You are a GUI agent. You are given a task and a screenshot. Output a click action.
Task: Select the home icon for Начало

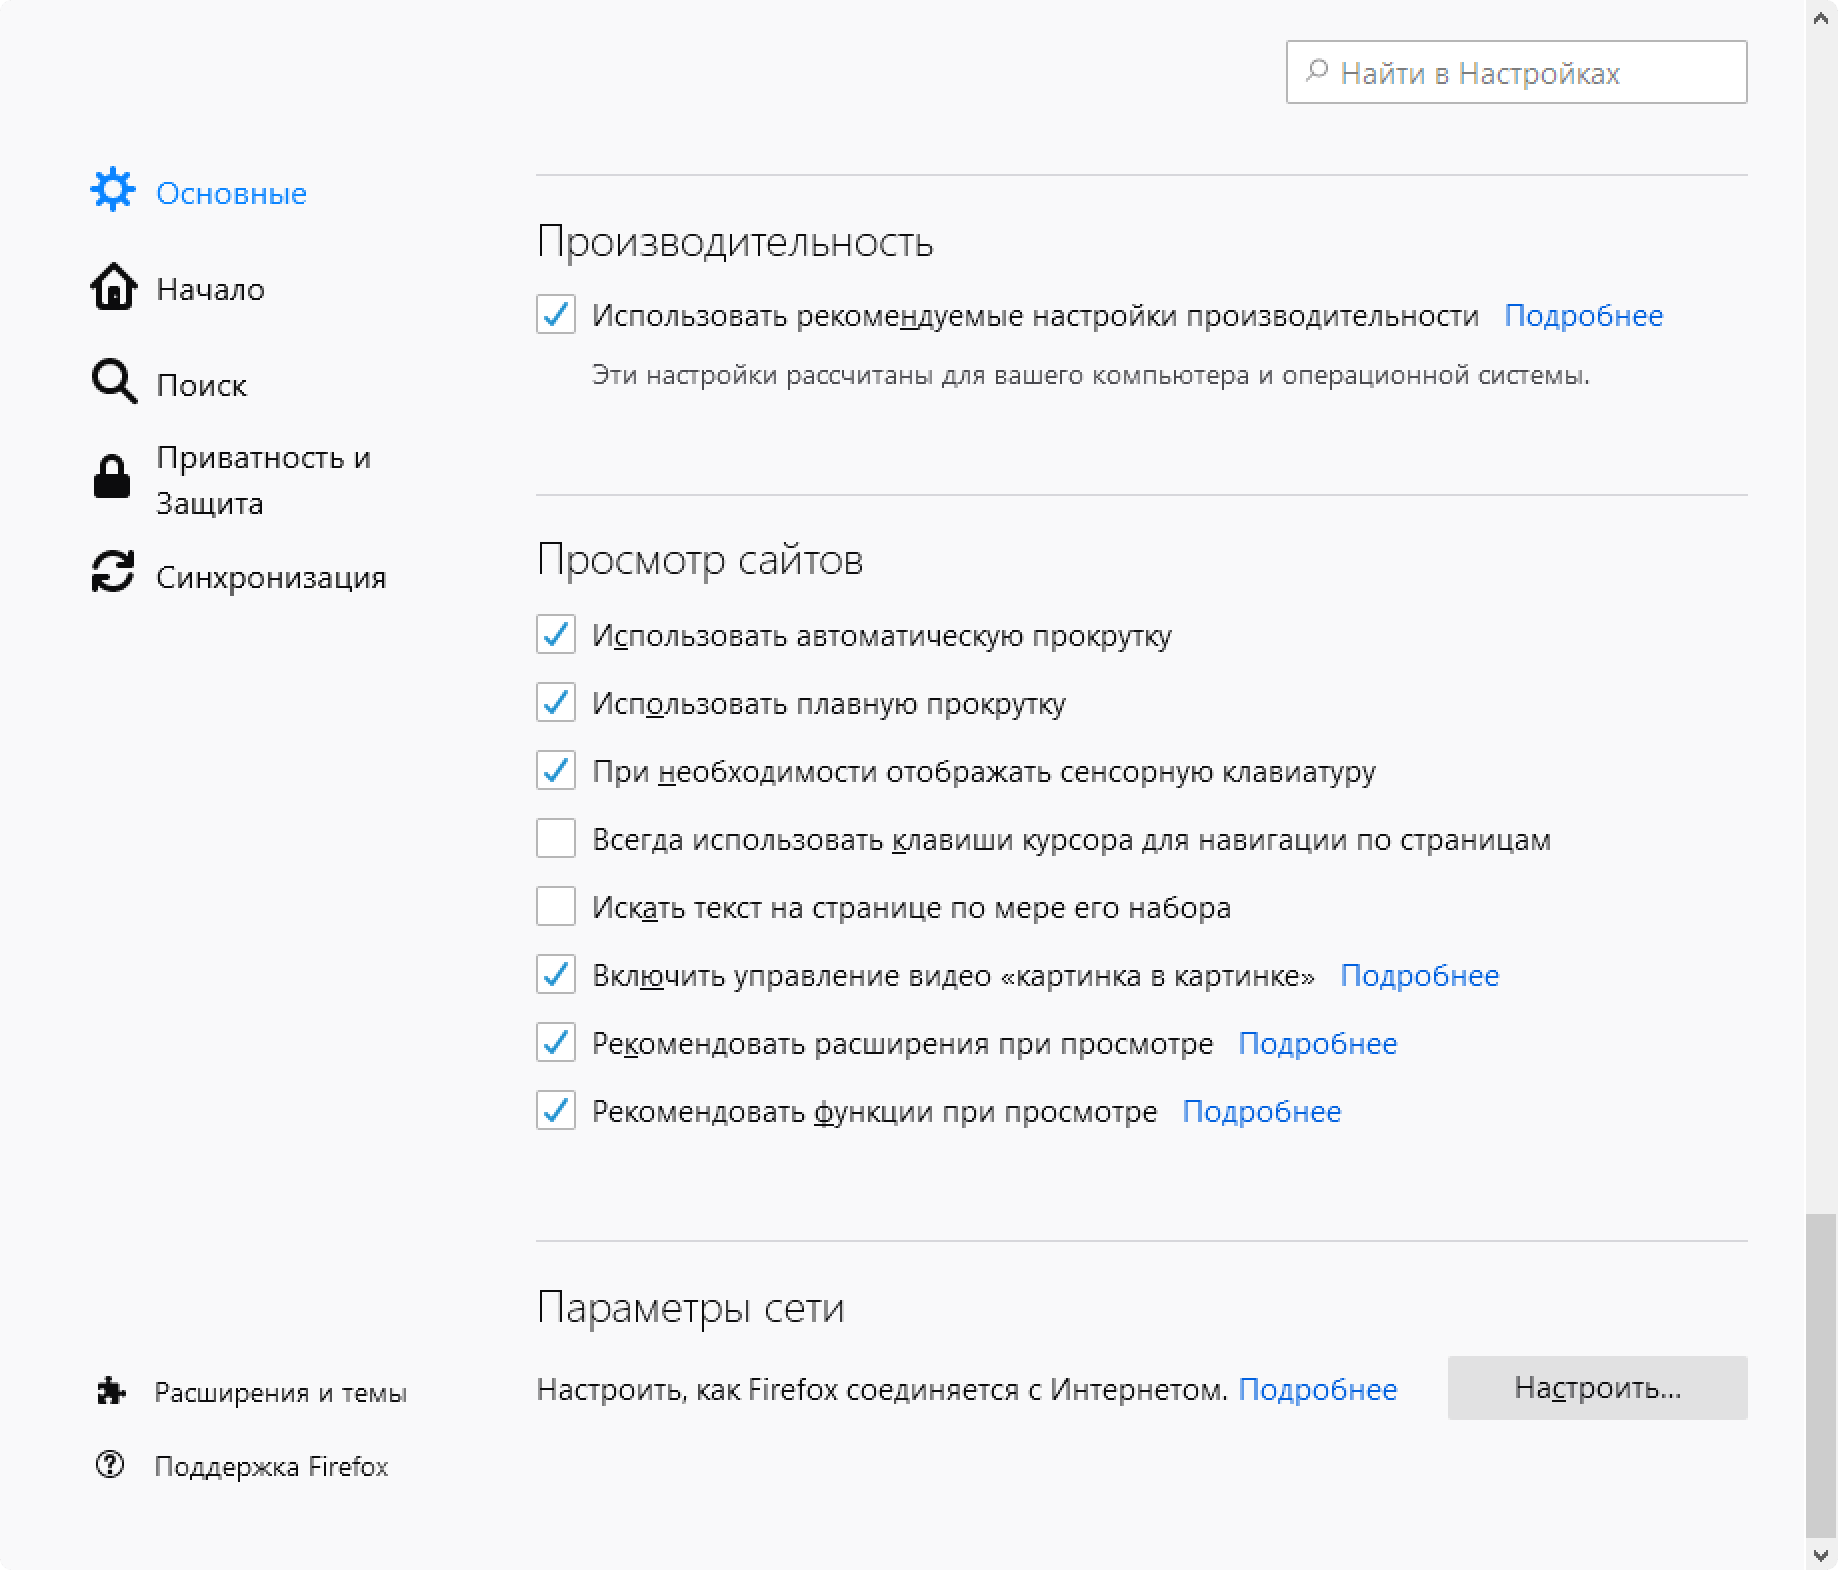pos(112,288)
